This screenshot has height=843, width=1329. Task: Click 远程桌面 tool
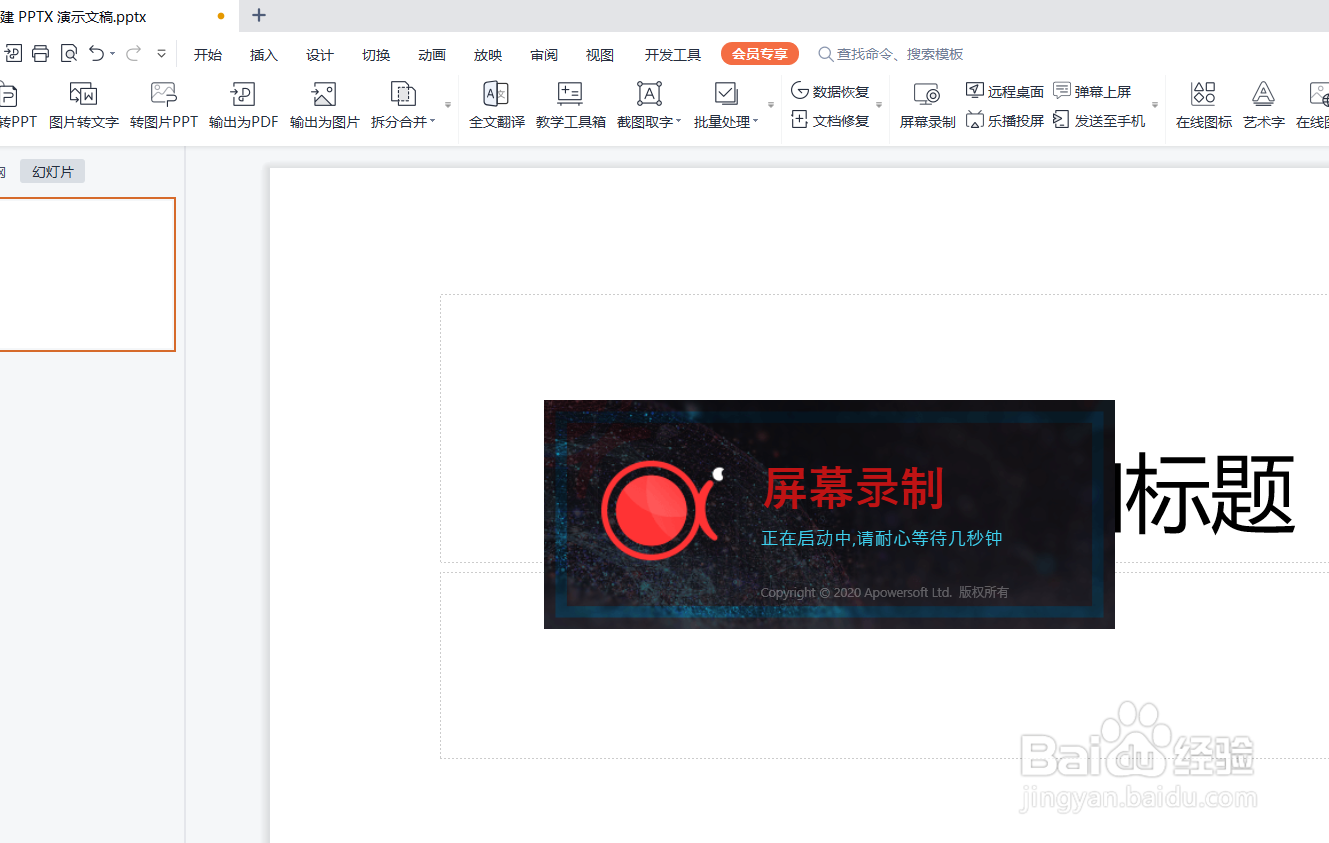[x=1005, y=91]
